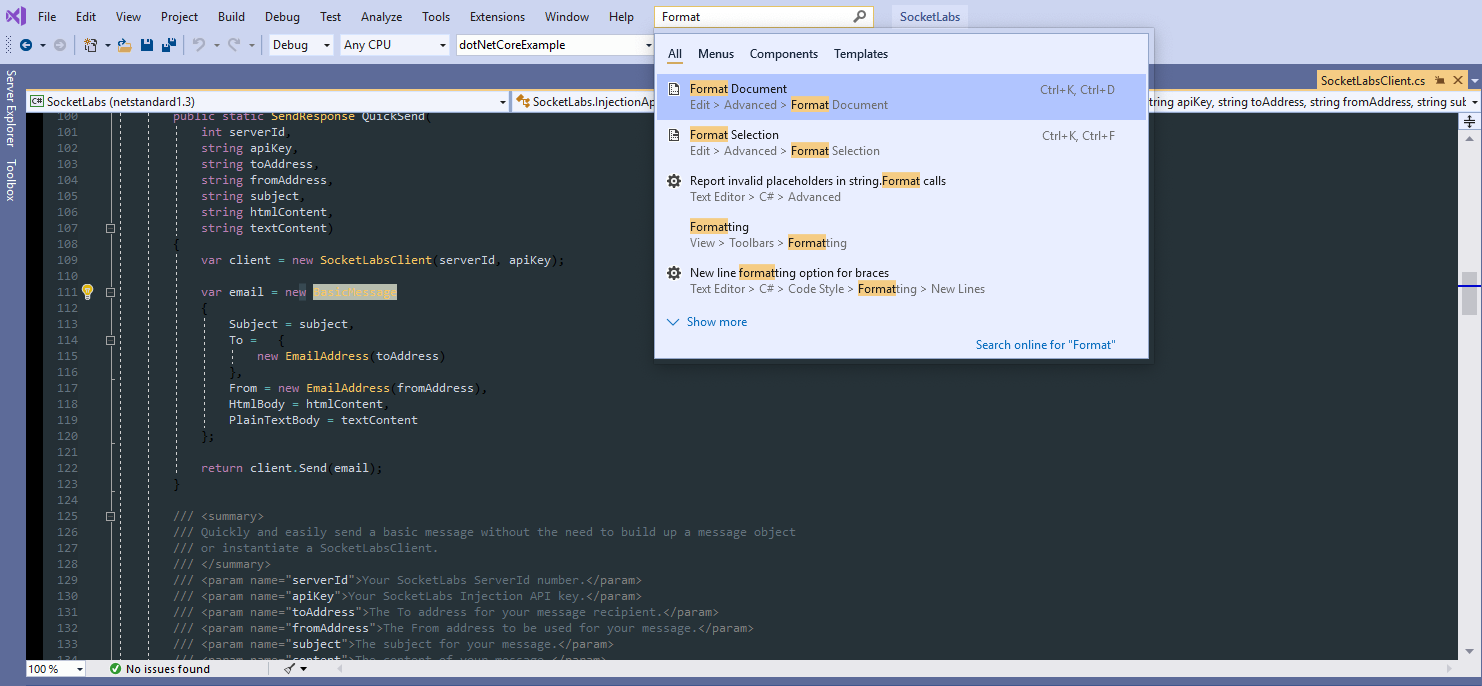The width and height of the screenshot is (1482, 686).
Task: Close the SocketLabsClient.cs tab
Action: click(x=1458, y=81)
